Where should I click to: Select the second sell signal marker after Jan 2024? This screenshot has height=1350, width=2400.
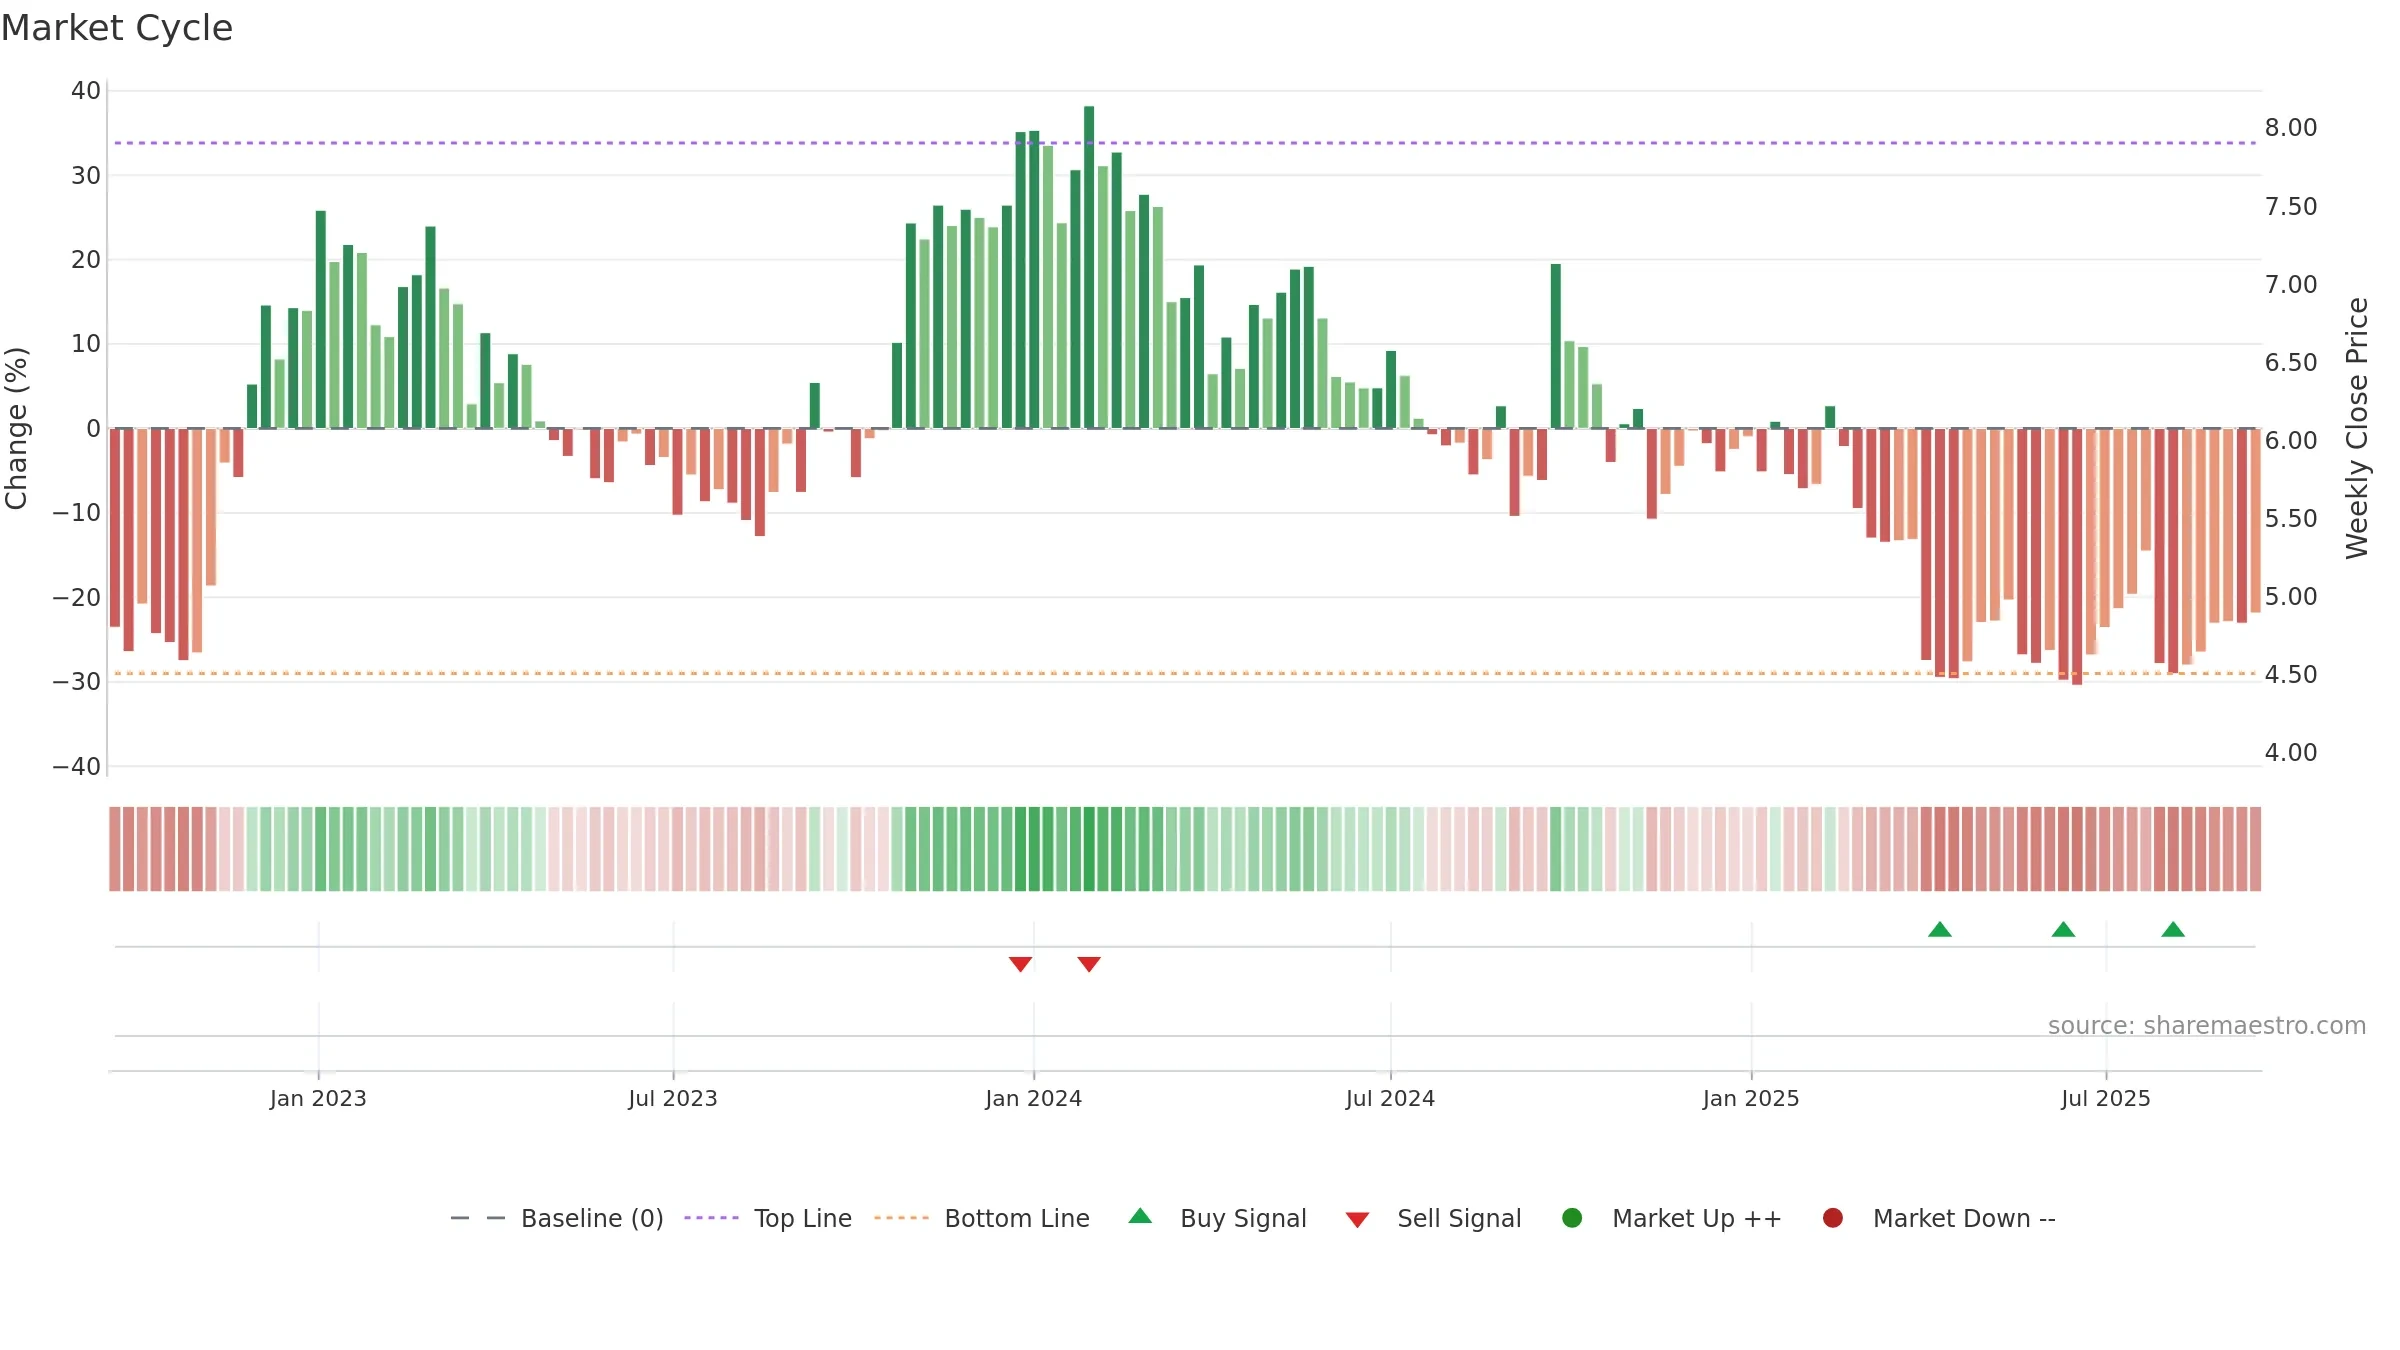point(1089,964)
